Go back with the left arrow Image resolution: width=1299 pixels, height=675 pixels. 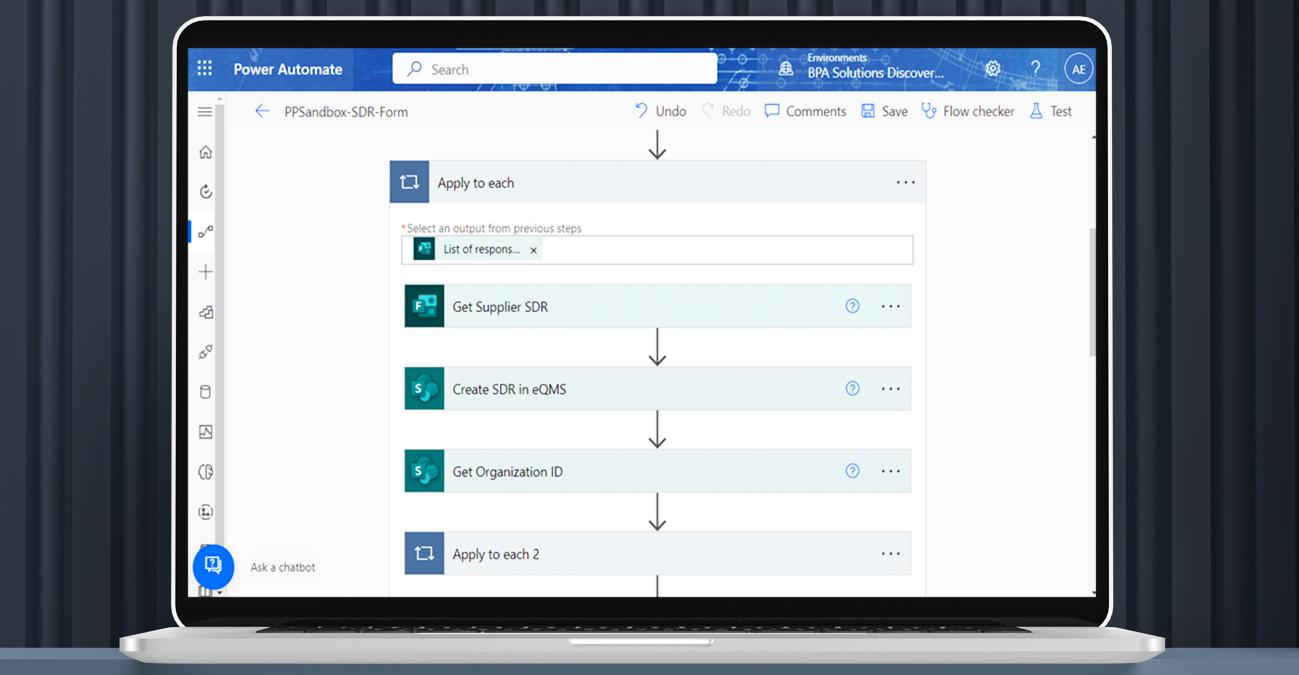click(262, 112)
